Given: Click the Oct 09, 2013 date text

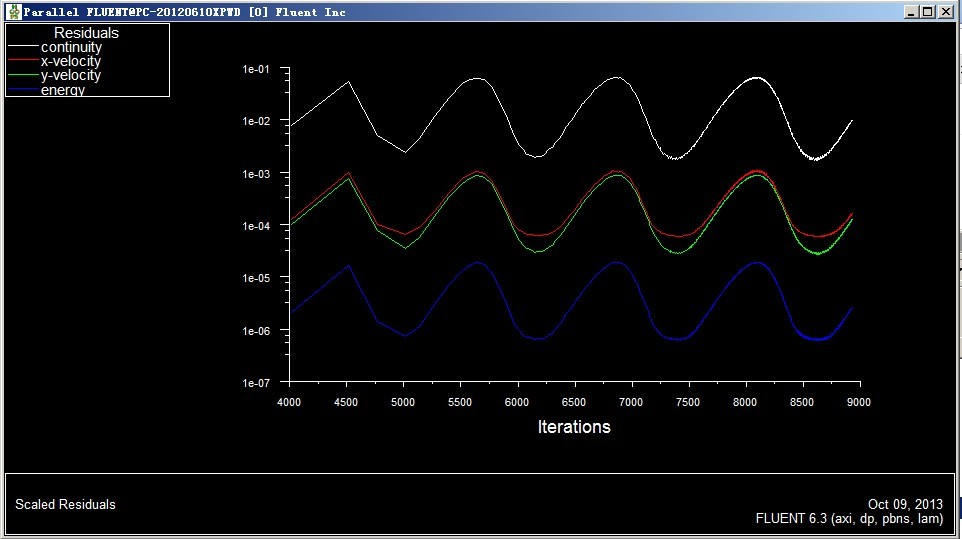Looking at the screenshot, I should point(905,505).
